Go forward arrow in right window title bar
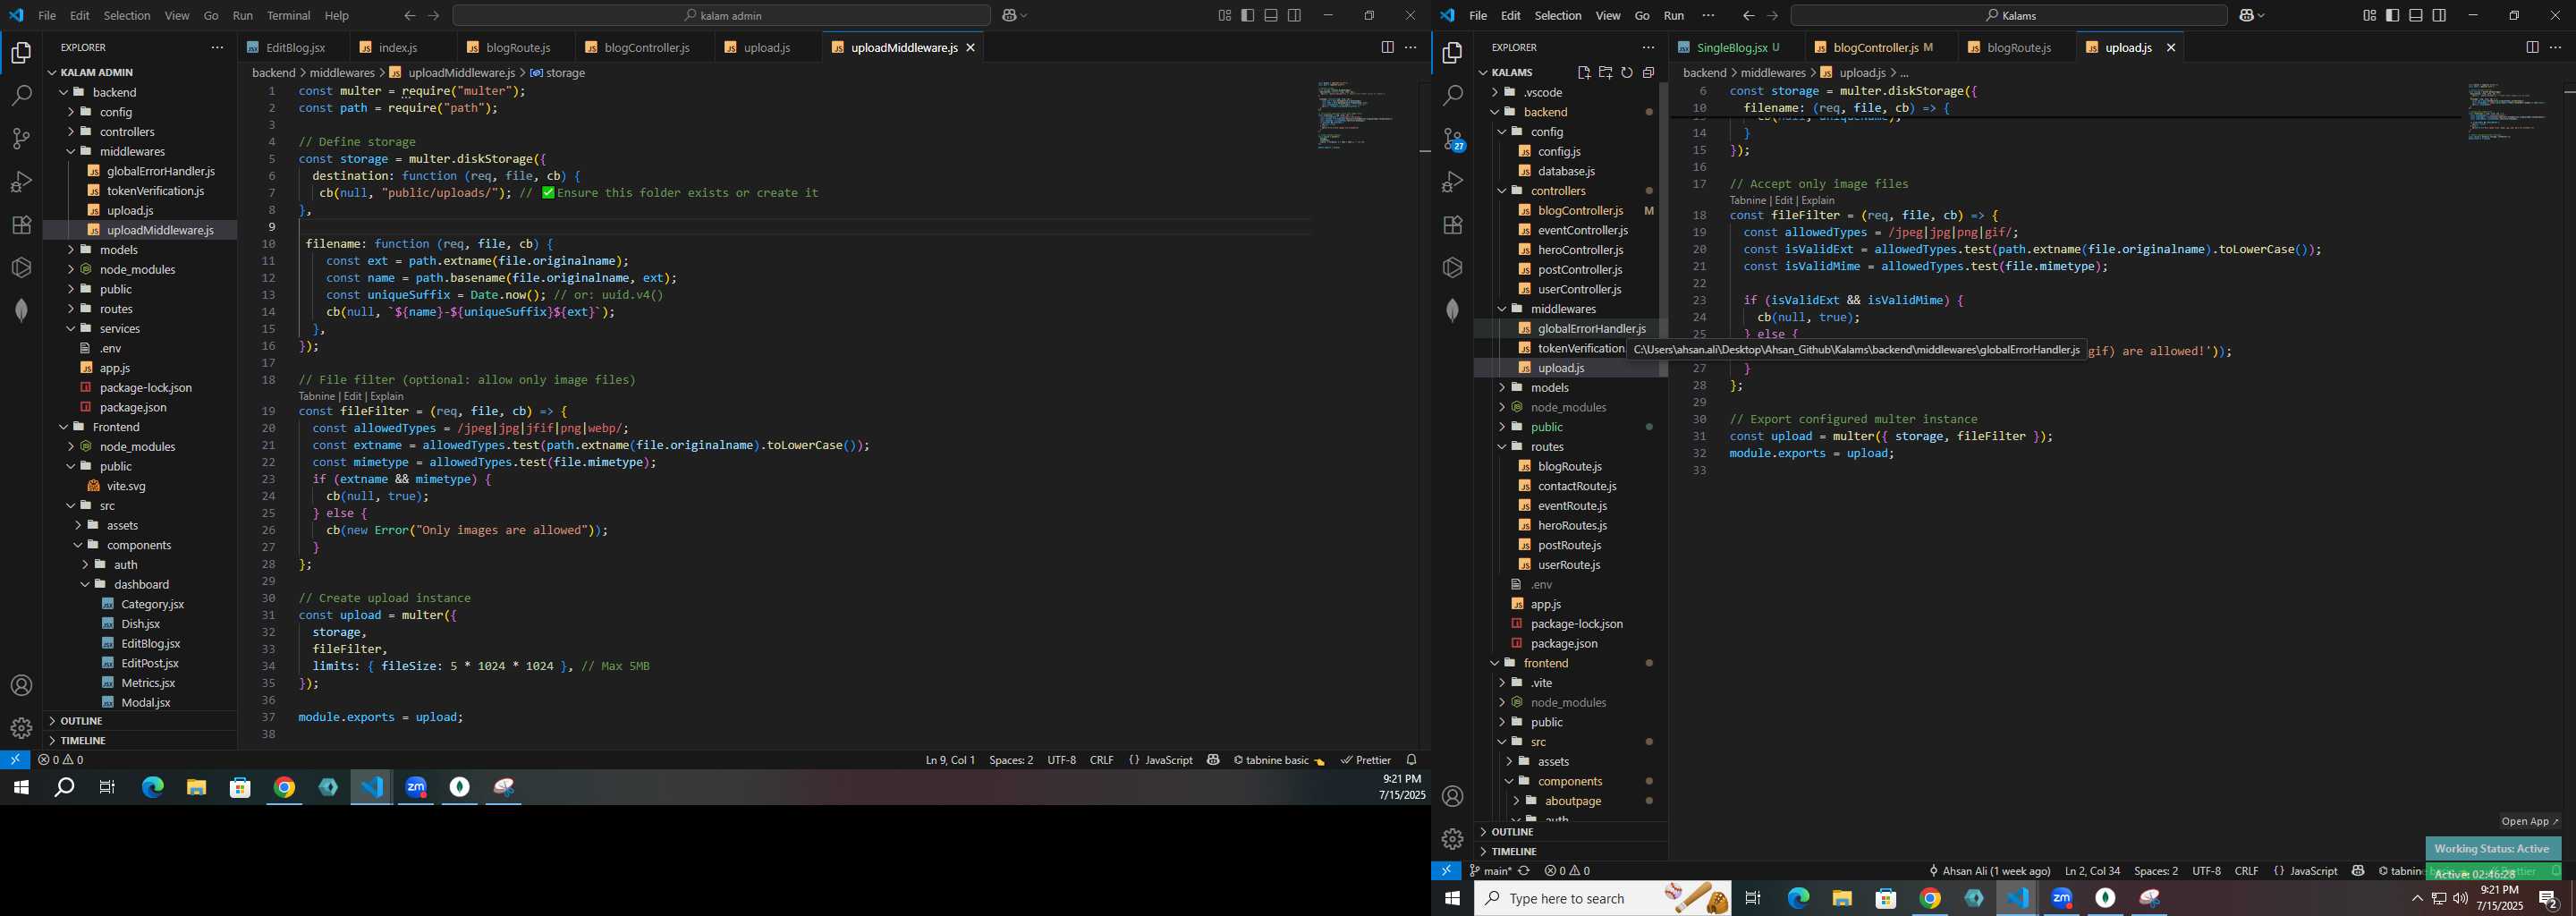This screenshot has height=916, width=2576. click(x=1772, y=15)
